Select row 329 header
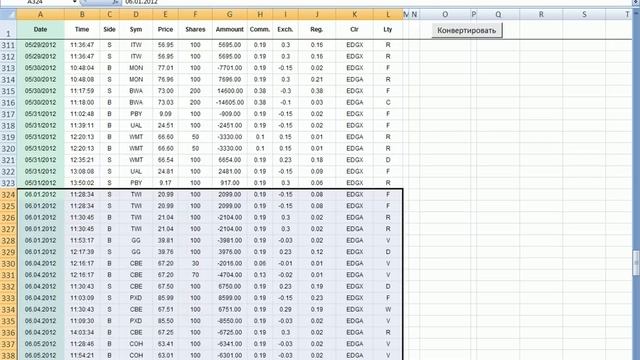640x360 pixels. click(8, 252)
